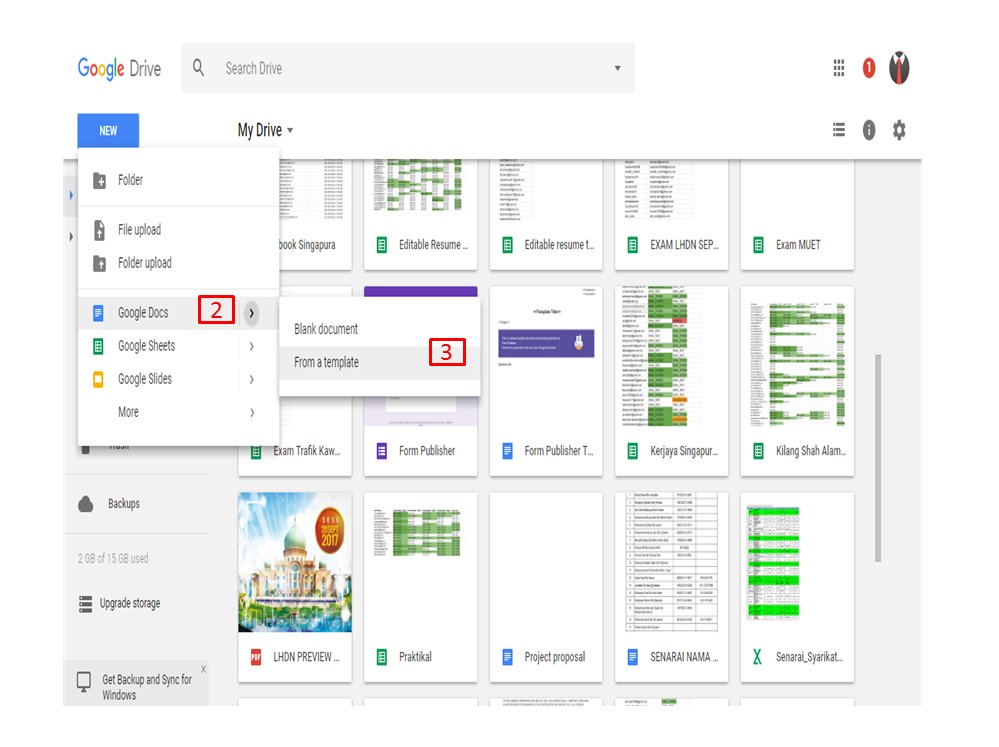This screenshot has width=999, height=747.
Task: Expand the Google Slides submenu arrow
Action: [x=252, y=379]
